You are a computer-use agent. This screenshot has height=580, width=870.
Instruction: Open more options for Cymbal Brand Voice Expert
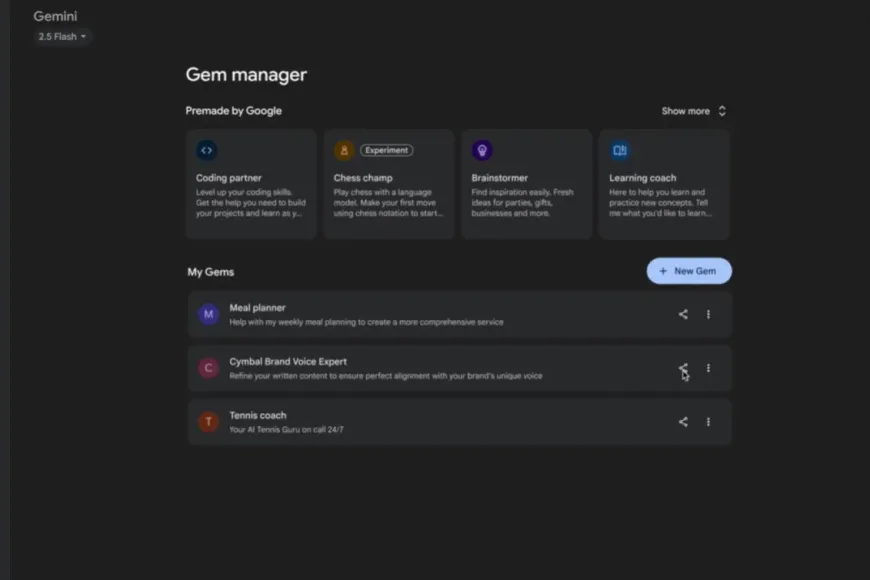point(709,368)
